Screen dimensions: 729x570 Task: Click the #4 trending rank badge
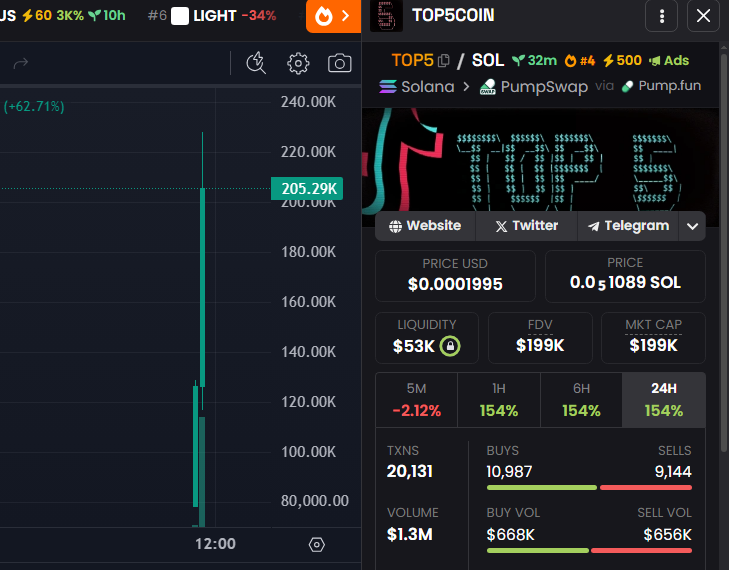coord(580,60)
